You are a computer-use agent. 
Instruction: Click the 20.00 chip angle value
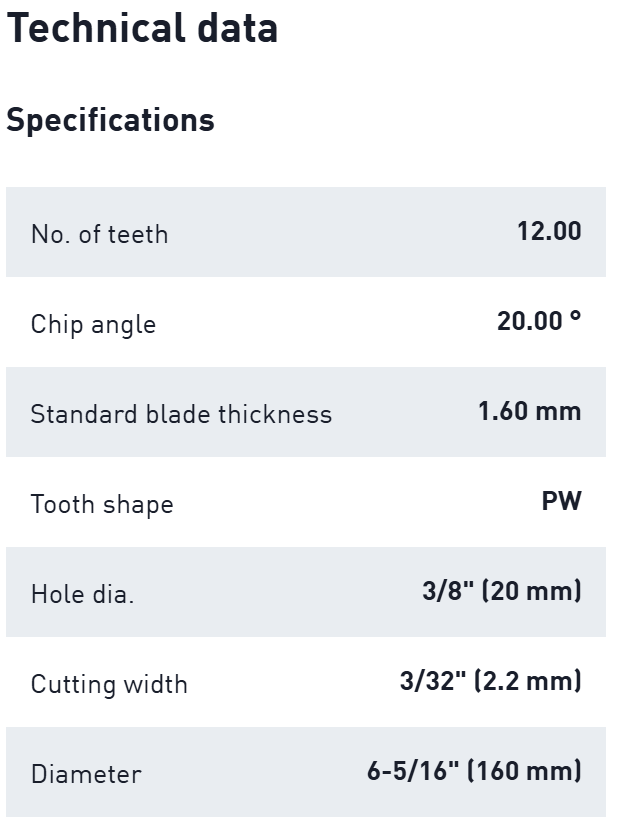(530, 321)
